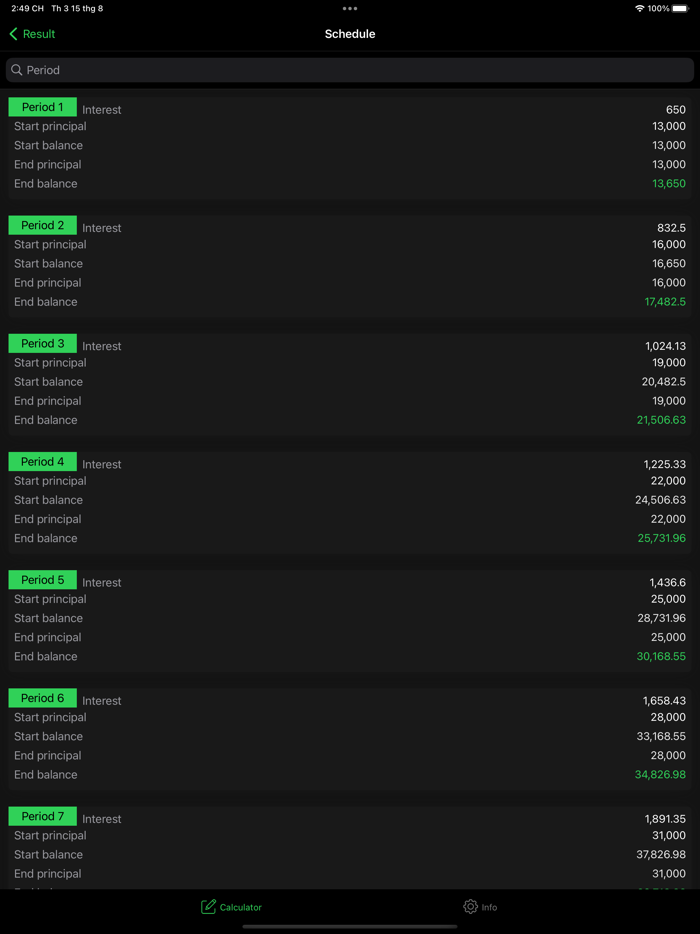The image size is (700, 934).
Task: Tap the battery icon in the status bar
Action: [x=683, y=8]
